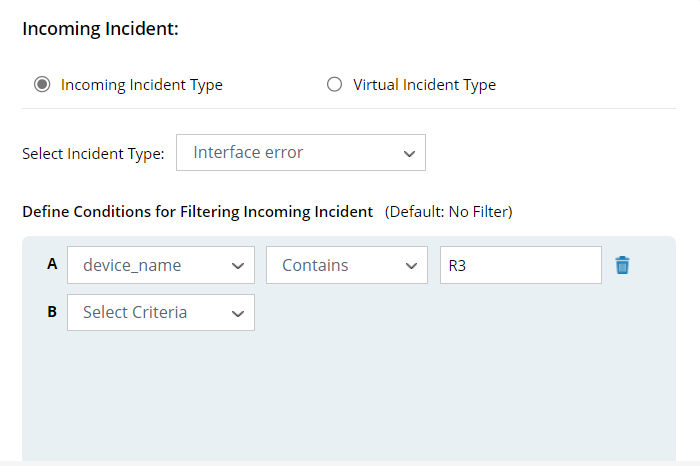Click the chevron arrow beside Interface error
Image resolution: width=700 pixels, height=466 pixels.
(x=408, y=154)
